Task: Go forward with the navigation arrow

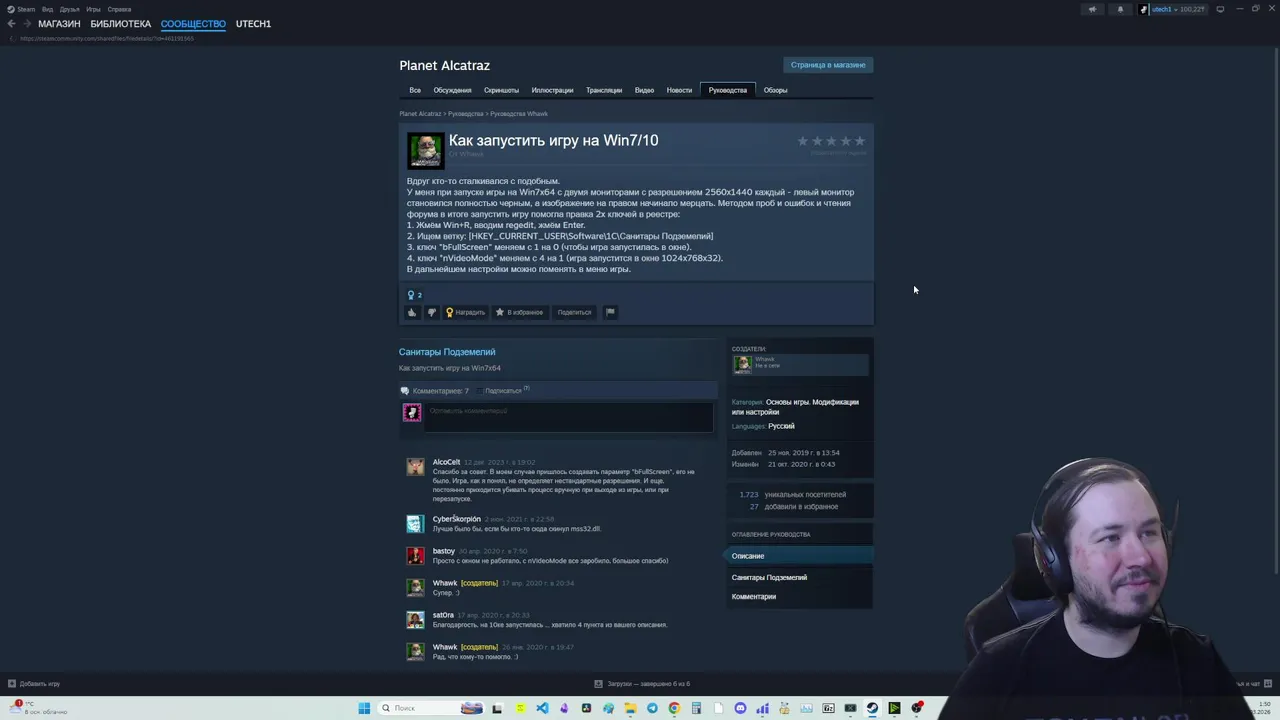Action: tap(26, 24)
